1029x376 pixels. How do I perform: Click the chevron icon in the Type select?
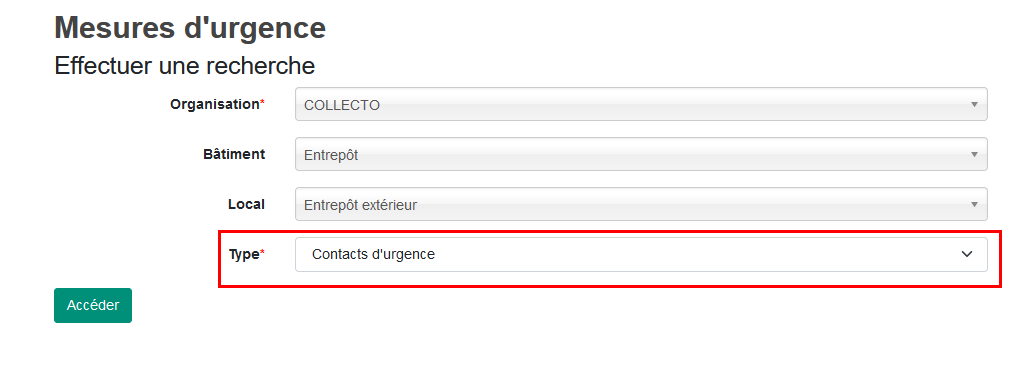pos(967,255)
